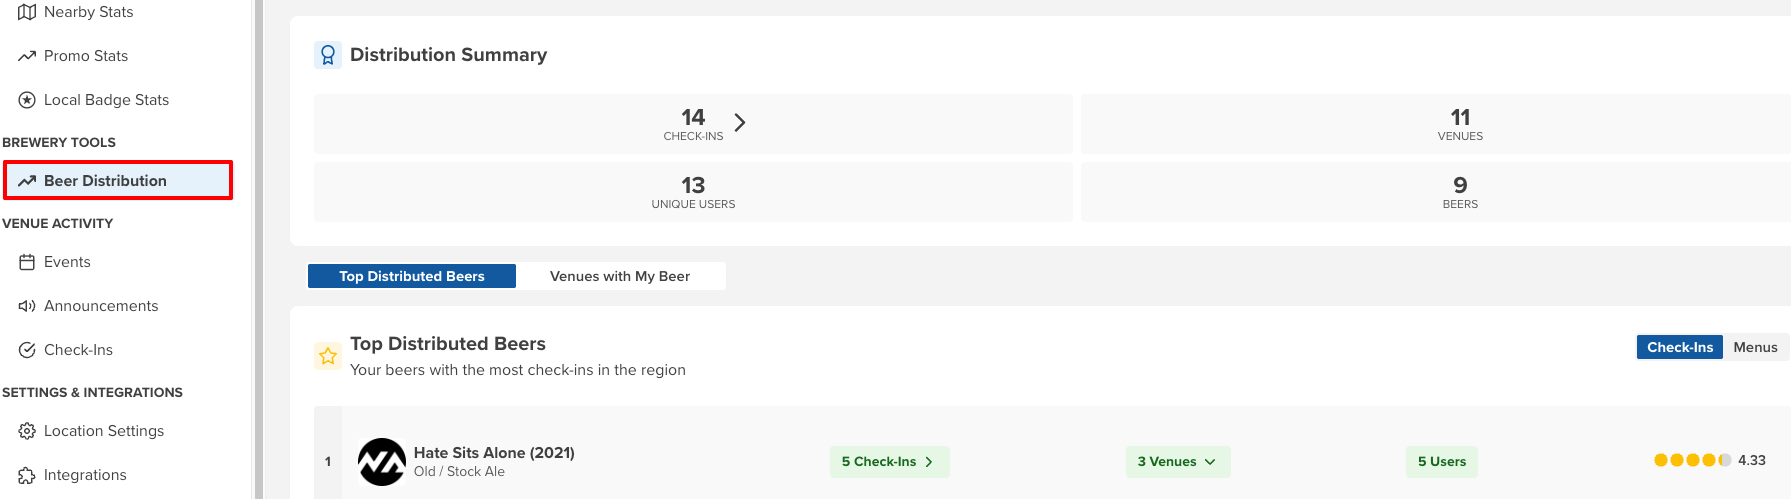
Task: Click the 5 Users button
Action: [x=1441, y=461]
